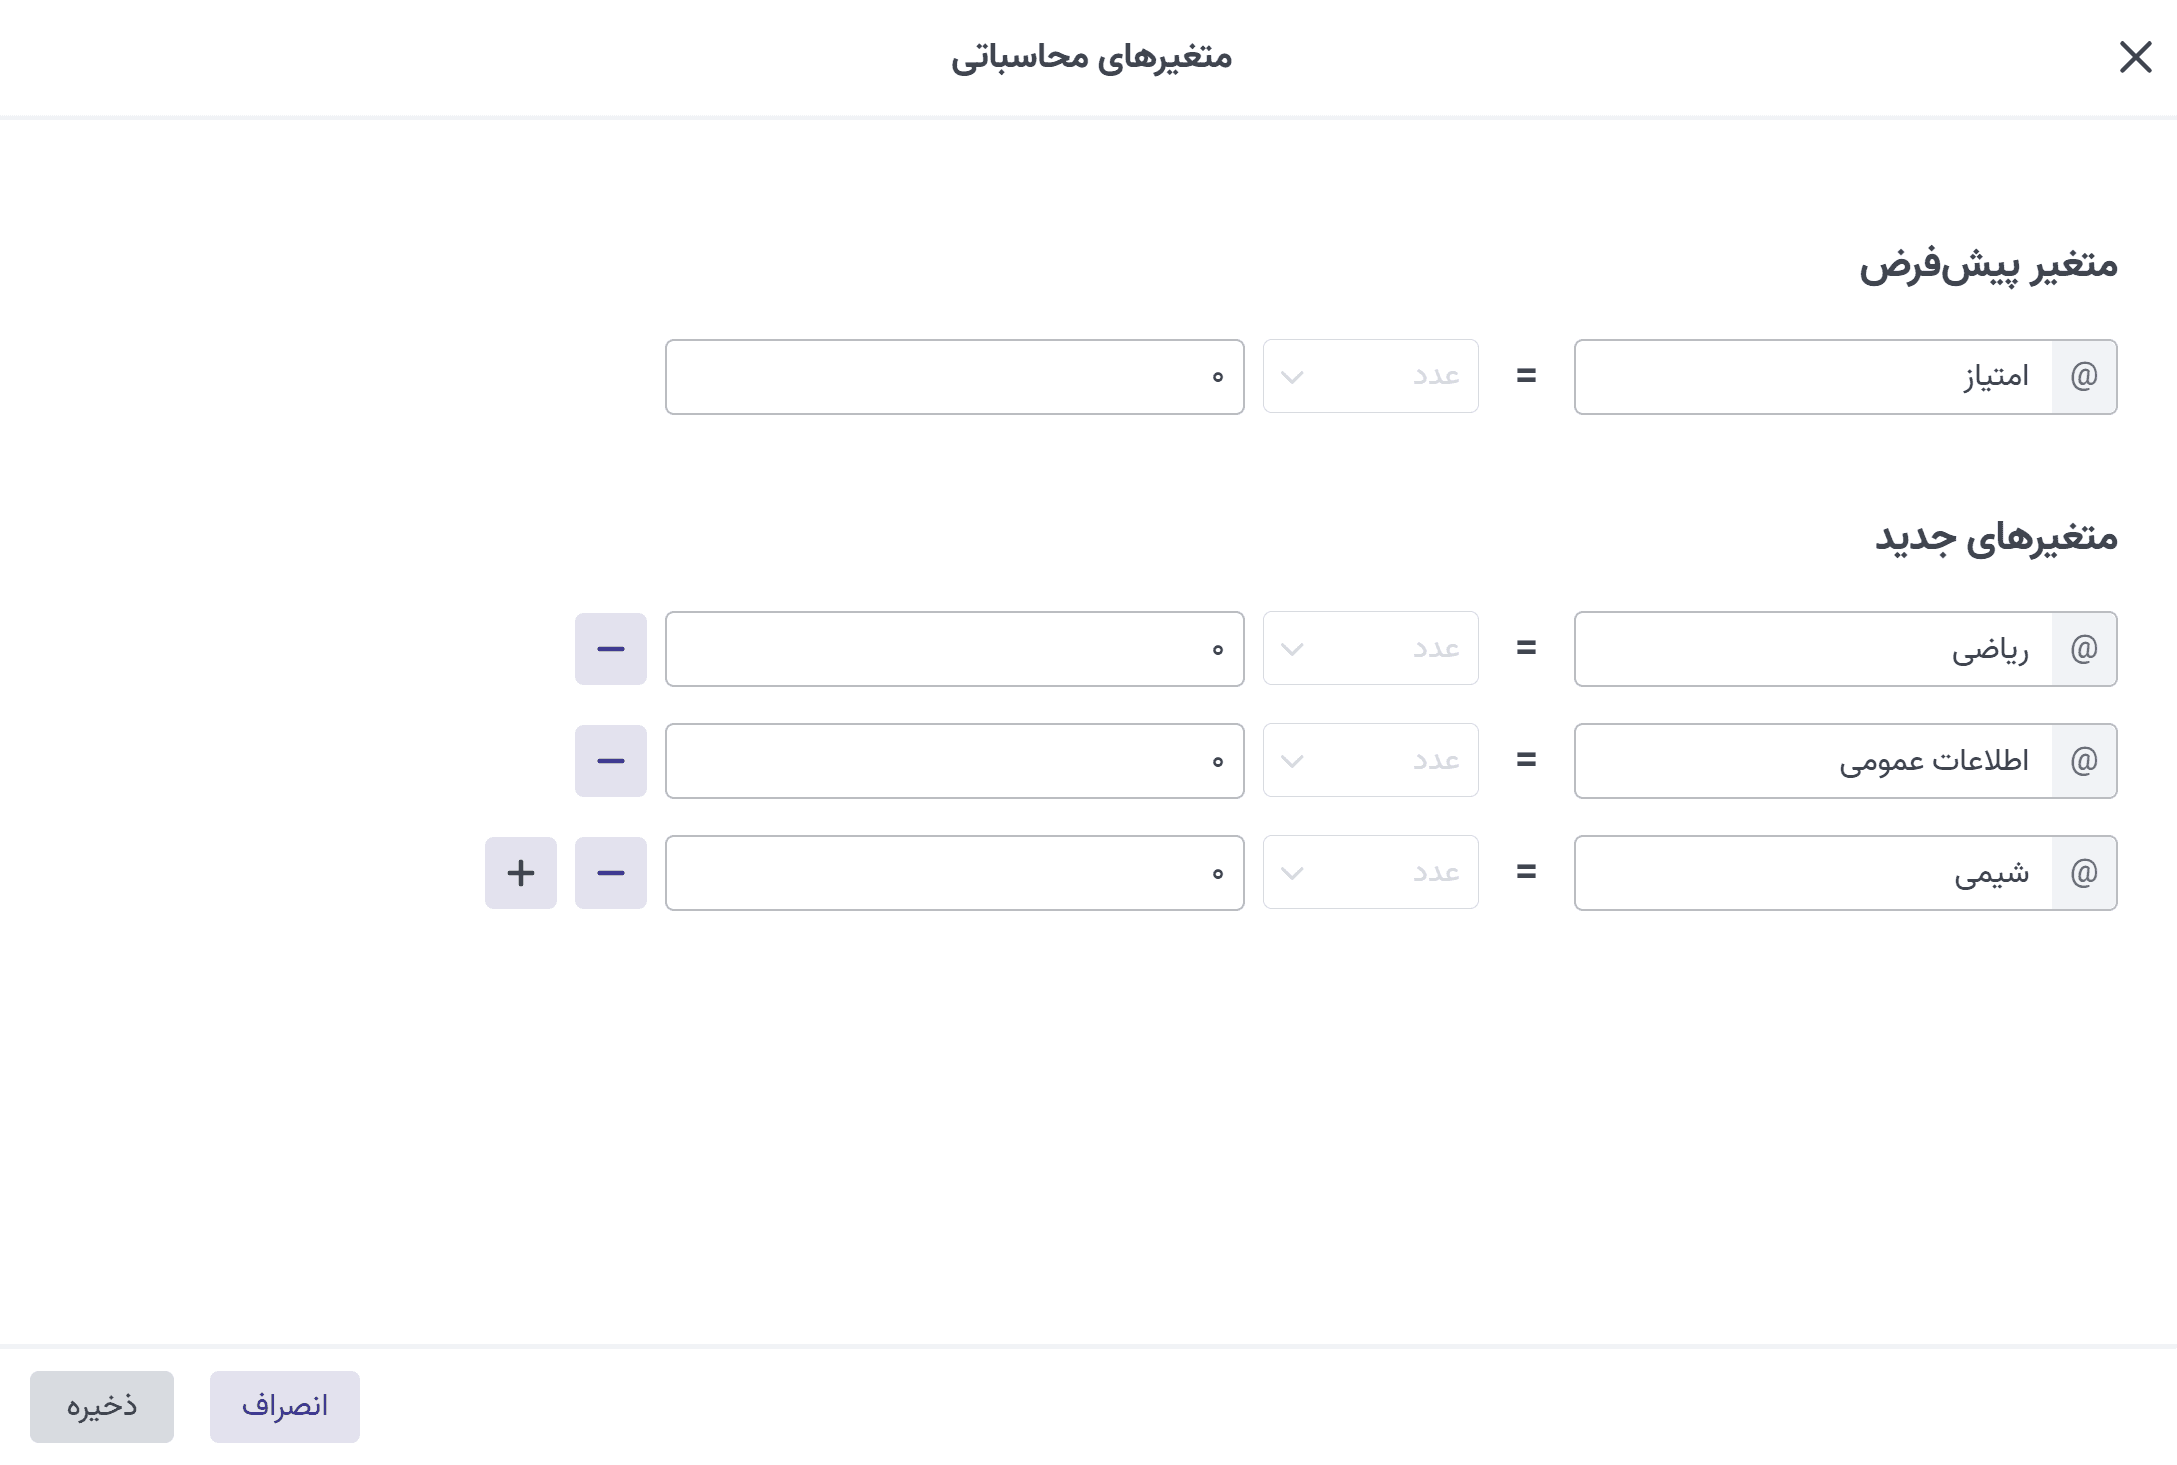Expand the type dropdown for شیمی
The width and height of the screenshot is (2177, 1465).
click(x=1370, y=873)
